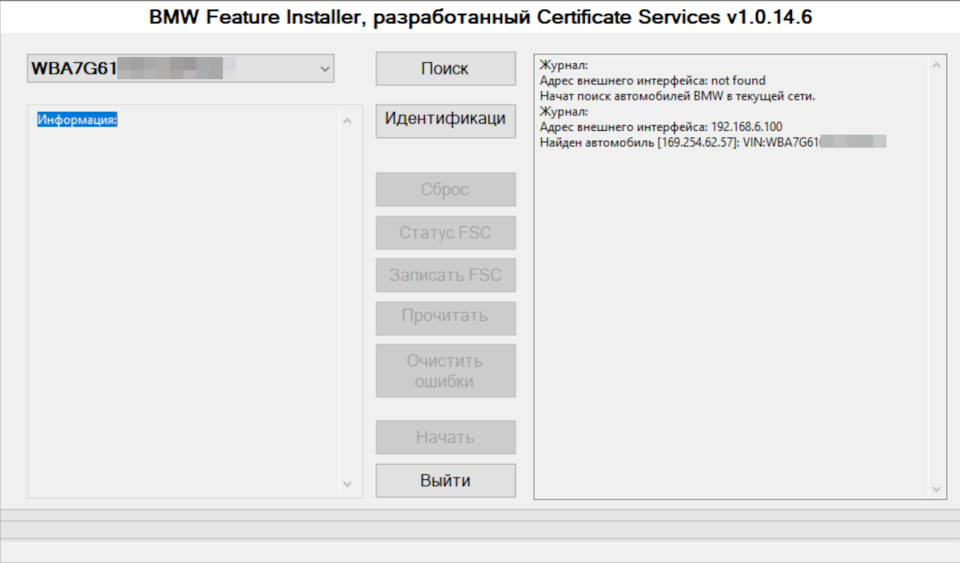Click log panel scroll up arrow
Screen dimensions: 960x563
pyautogui.click(x=936, y=65)
